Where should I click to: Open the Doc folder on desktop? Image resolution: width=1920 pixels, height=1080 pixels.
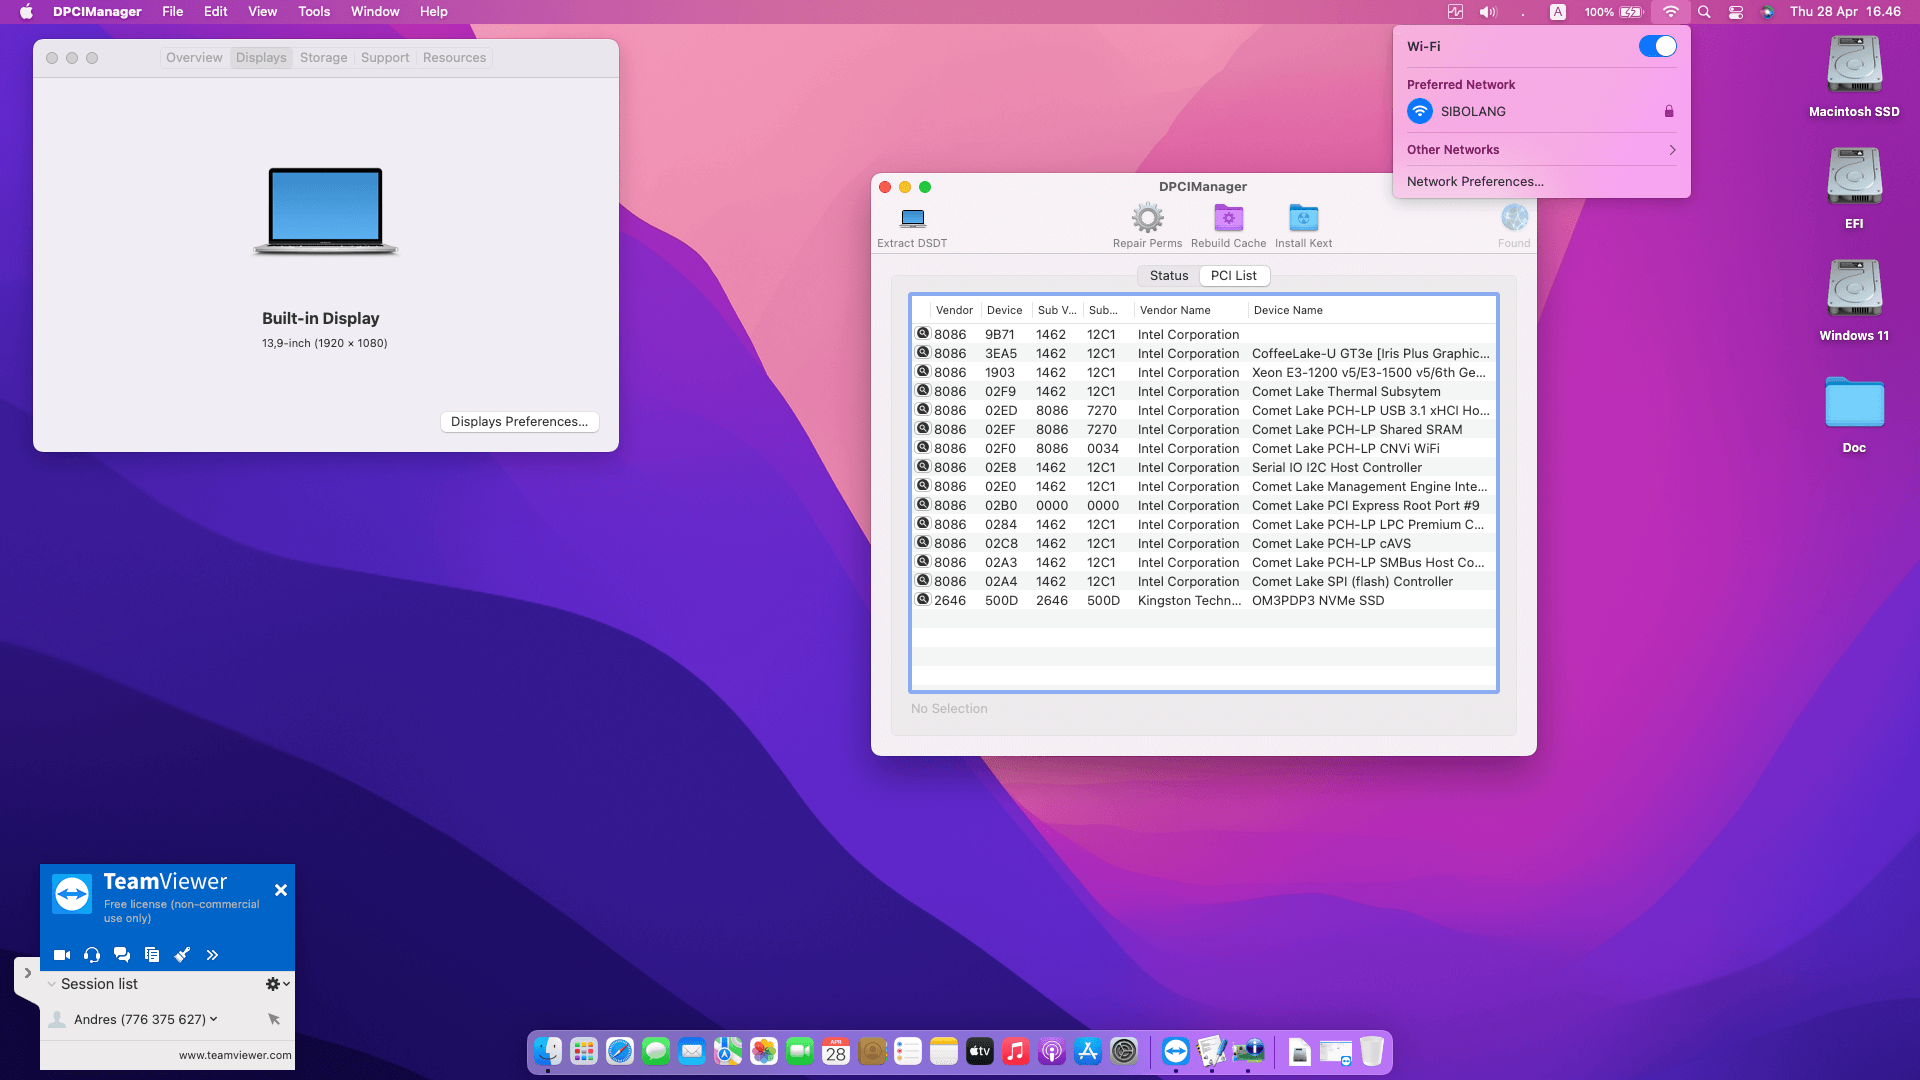[1854, 413]
